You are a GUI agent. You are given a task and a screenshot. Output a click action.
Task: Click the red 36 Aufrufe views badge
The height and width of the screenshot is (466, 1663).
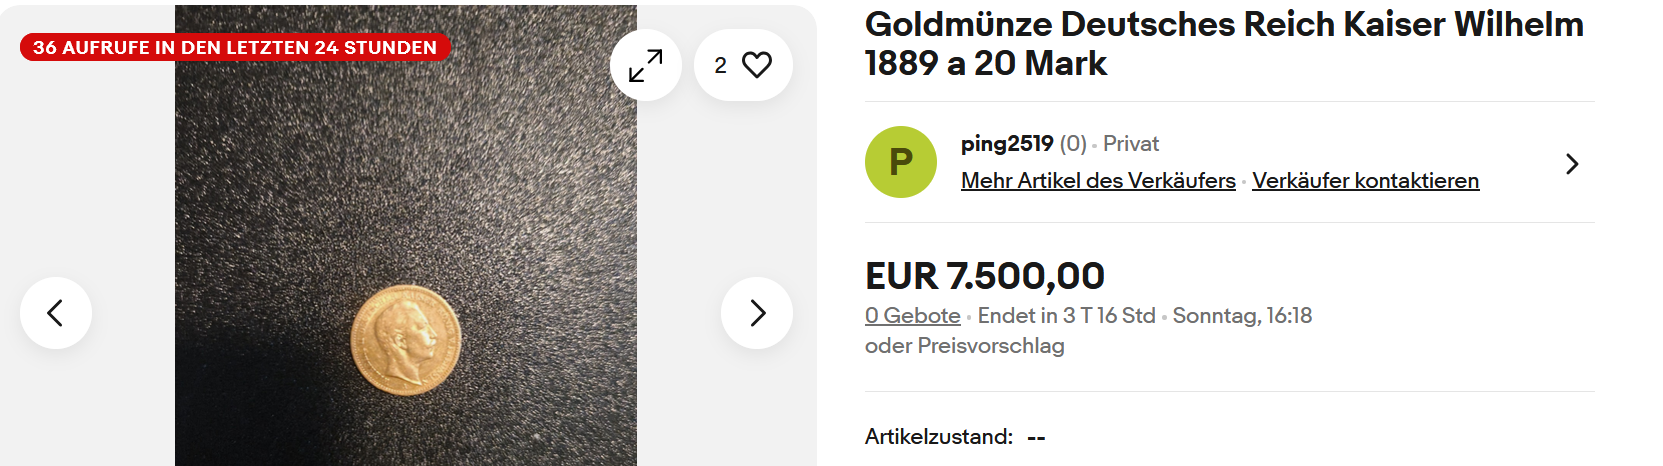235,47
